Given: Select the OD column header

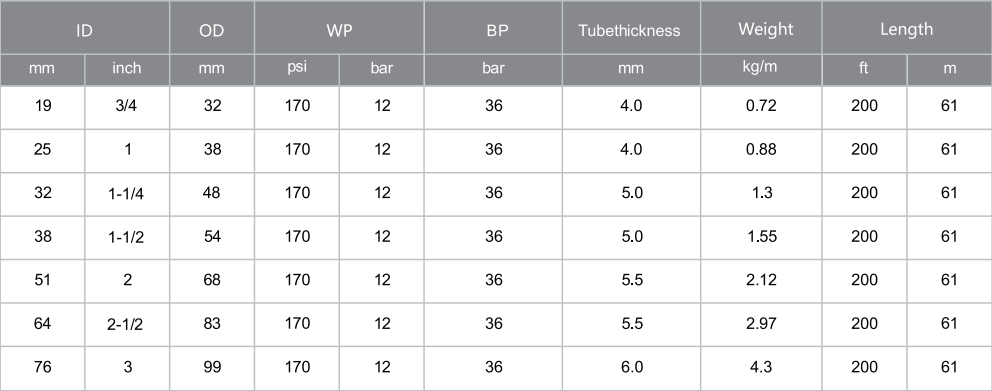Looking at the screenshot, I should [212, 28].
